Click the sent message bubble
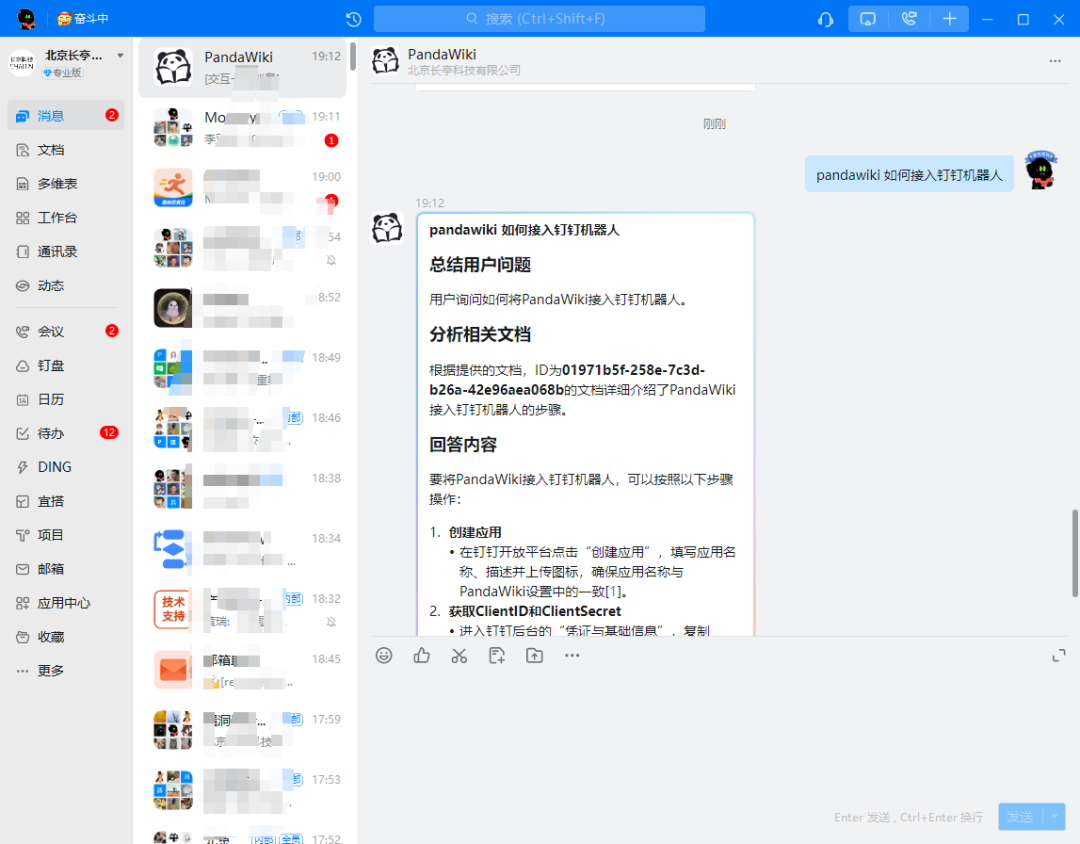Screen dimensions: 1080x844 click(908, 174)
